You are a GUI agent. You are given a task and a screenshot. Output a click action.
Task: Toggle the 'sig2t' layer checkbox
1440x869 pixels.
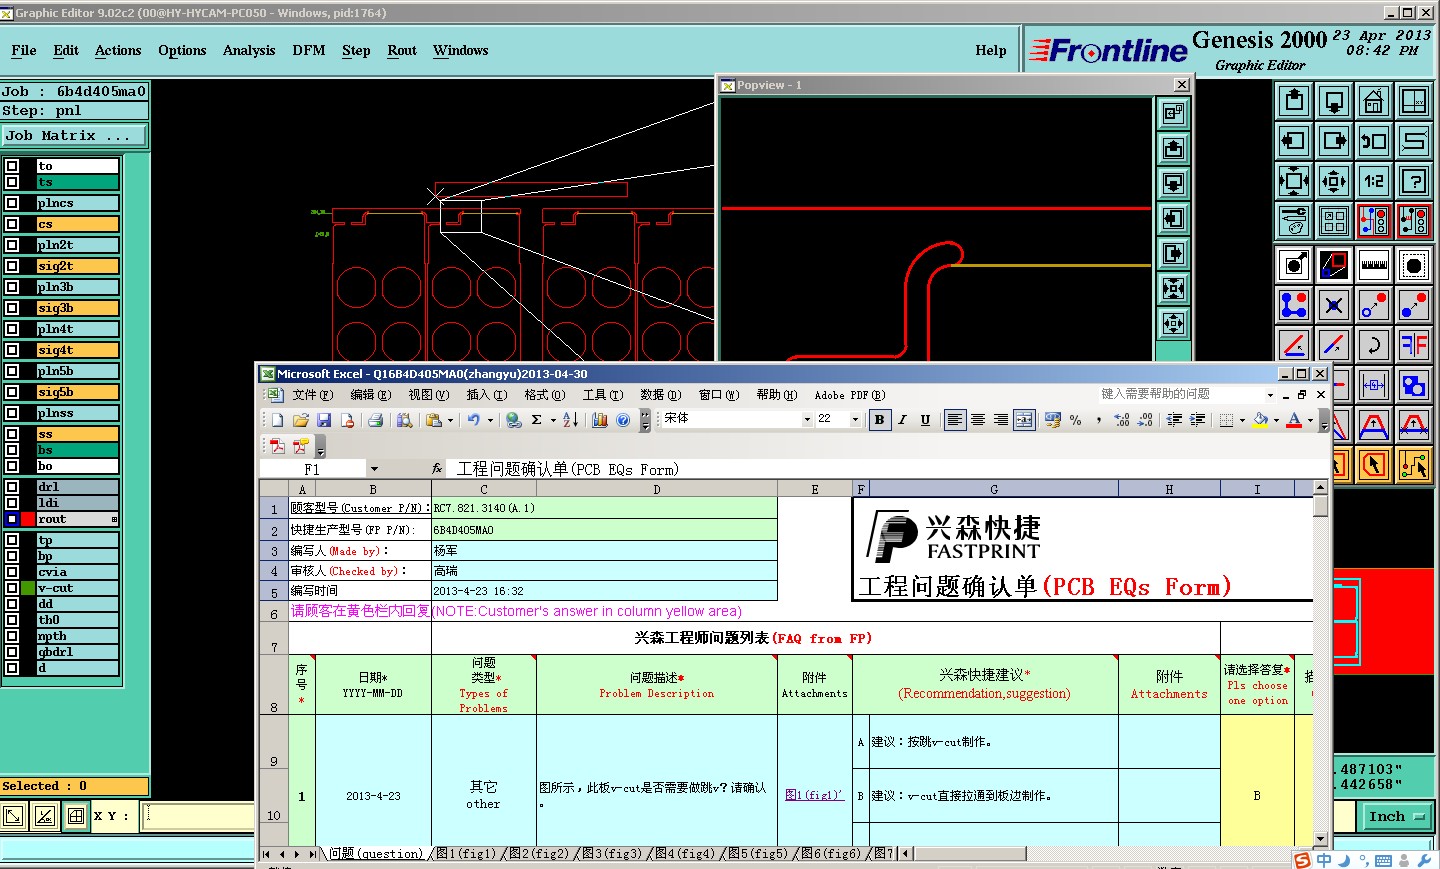[12, 266]
